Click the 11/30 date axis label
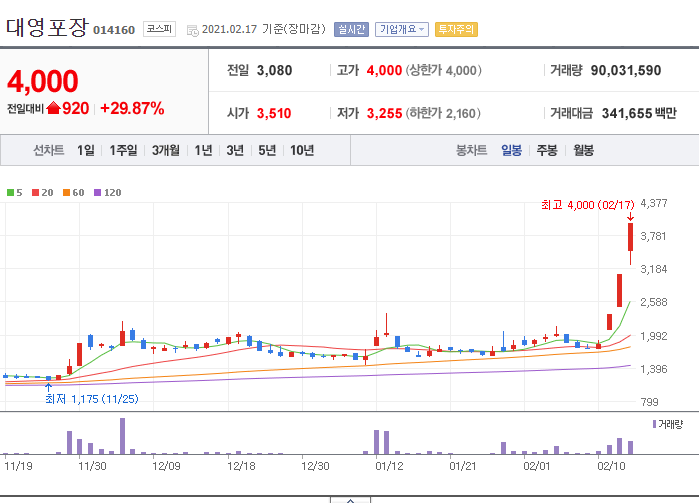This screenshot has height=503, width=699. [92, 466]
